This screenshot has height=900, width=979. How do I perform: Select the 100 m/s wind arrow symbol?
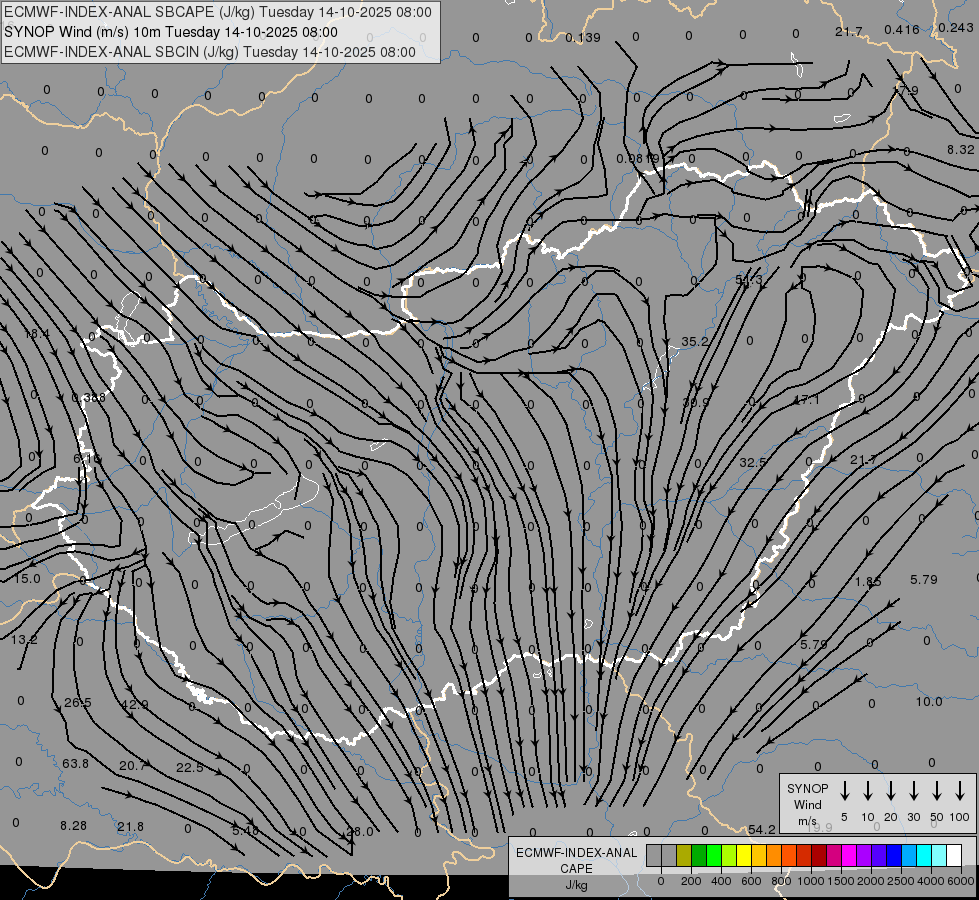(x=960, y=791)
